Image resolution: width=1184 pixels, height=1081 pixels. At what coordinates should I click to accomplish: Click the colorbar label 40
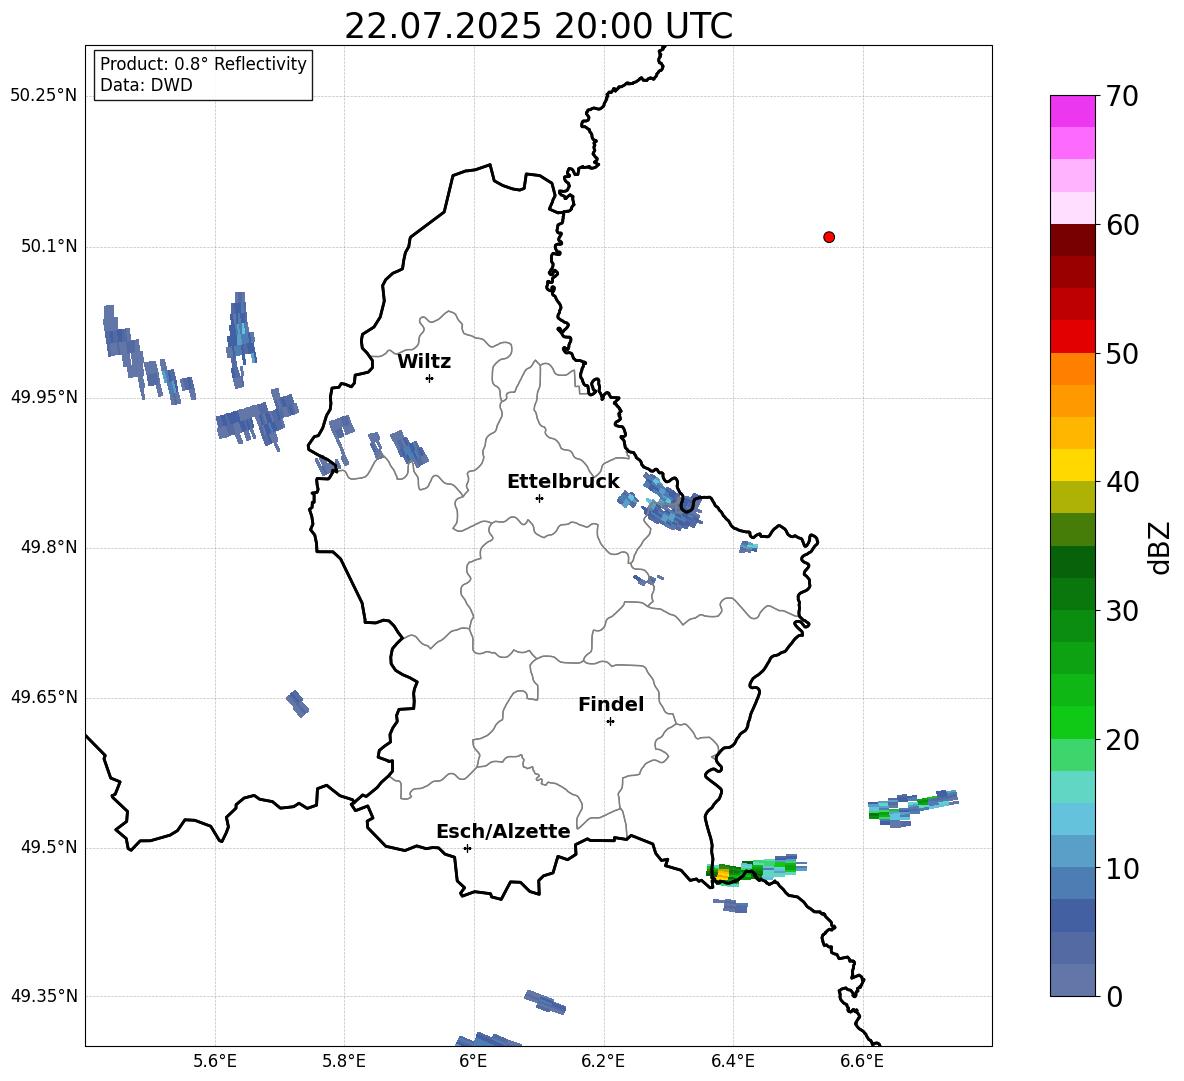pyautogui.click(x=1122, y=482)
